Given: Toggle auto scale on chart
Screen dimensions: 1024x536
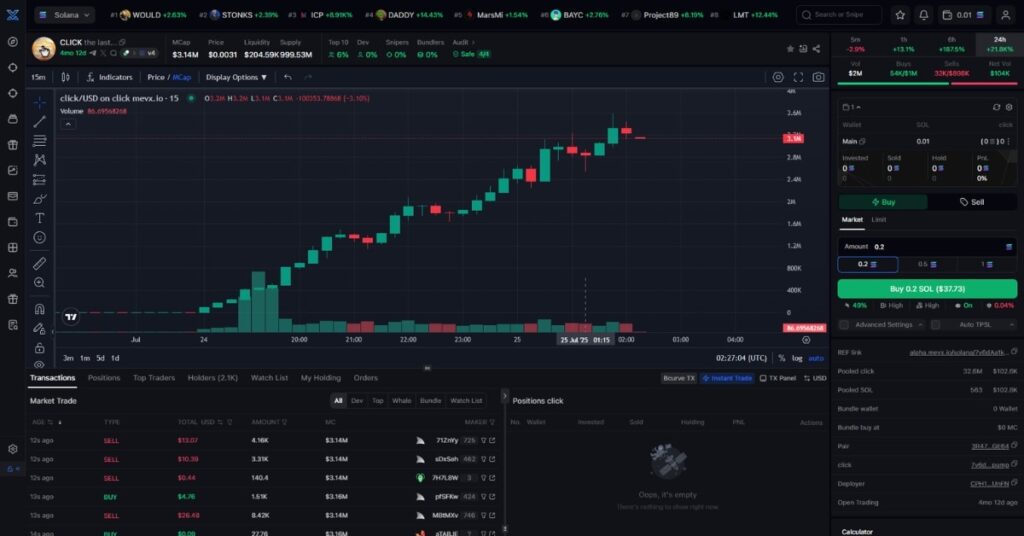Looking at the screenshot, I should click(816, 358).
